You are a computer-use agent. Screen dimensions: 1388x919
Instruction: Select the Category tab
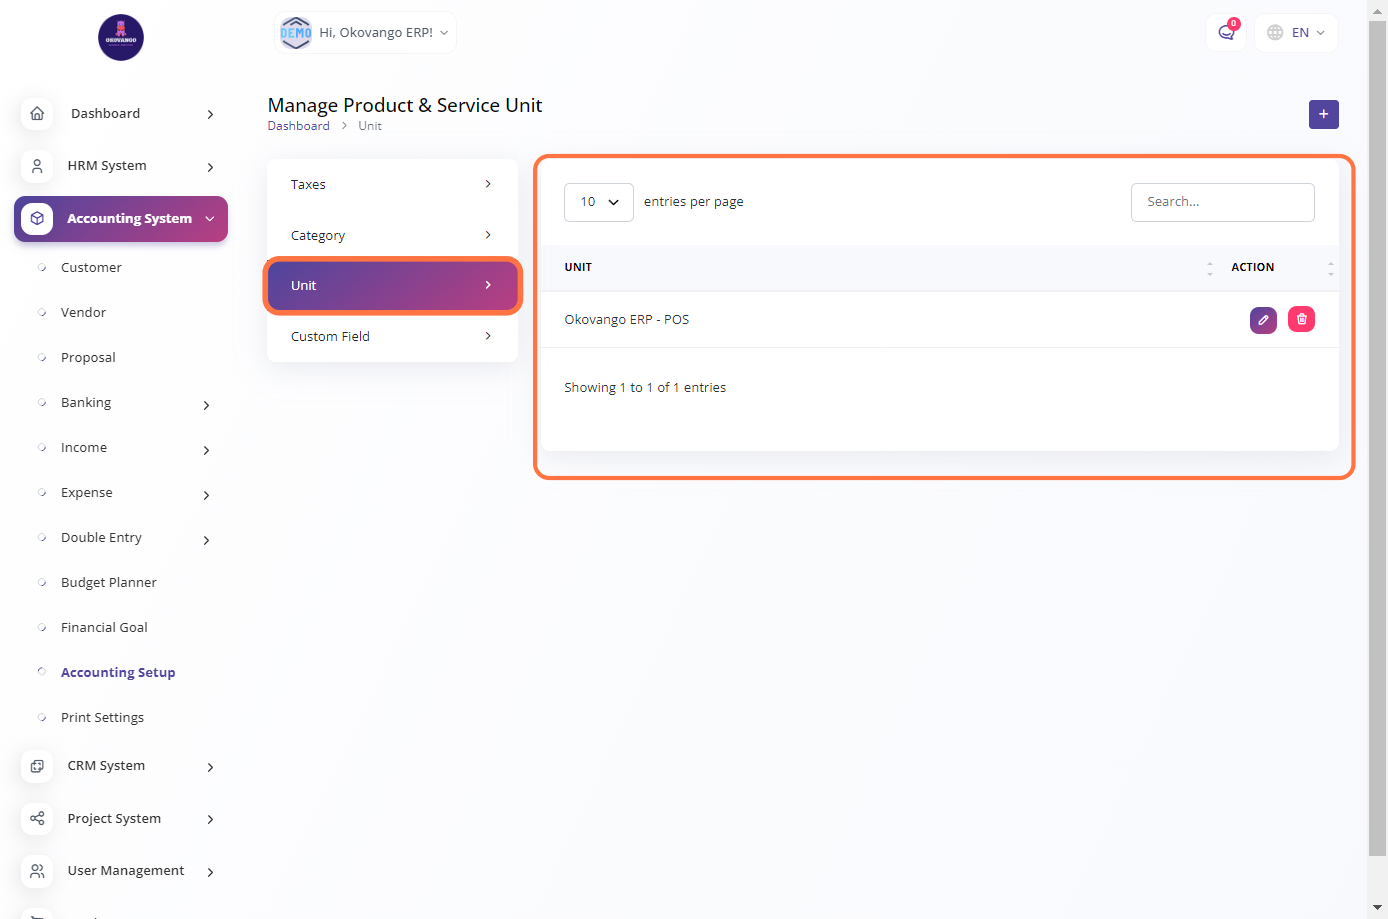pos(392,236)
